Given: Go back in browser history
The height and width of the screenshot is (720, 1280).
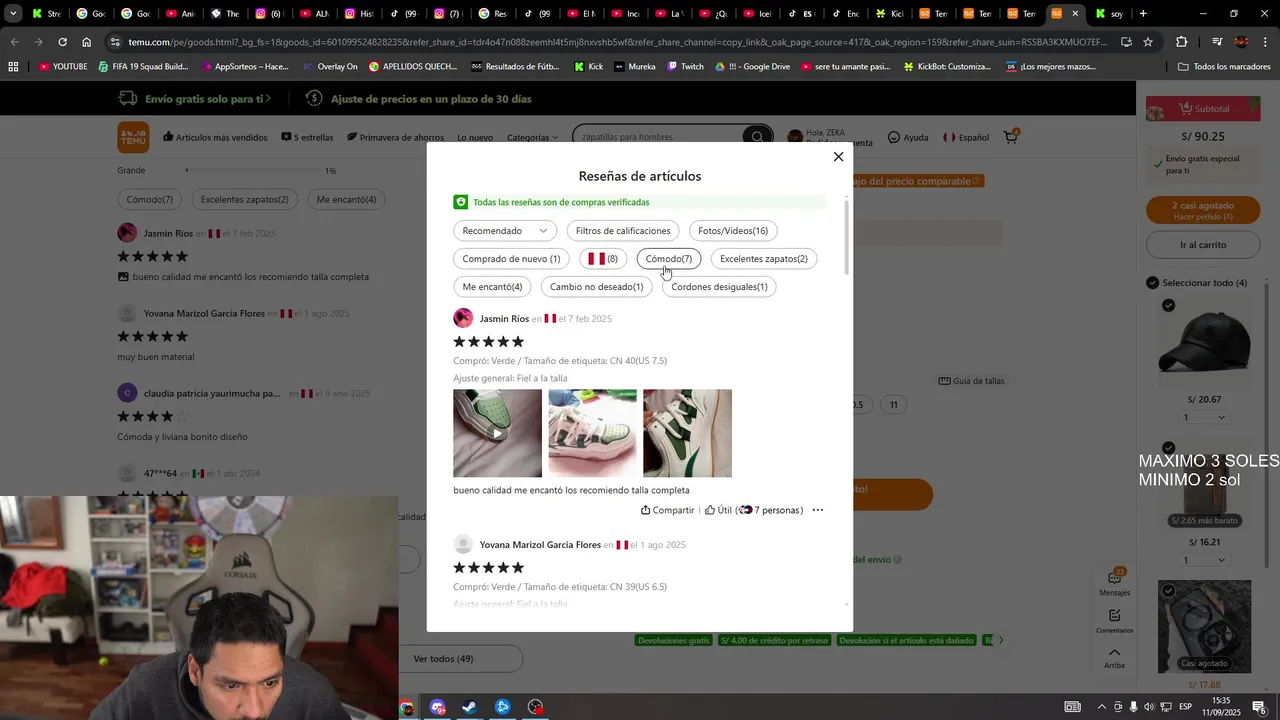Looking at the screenshot, I should [x=14, y=42].
